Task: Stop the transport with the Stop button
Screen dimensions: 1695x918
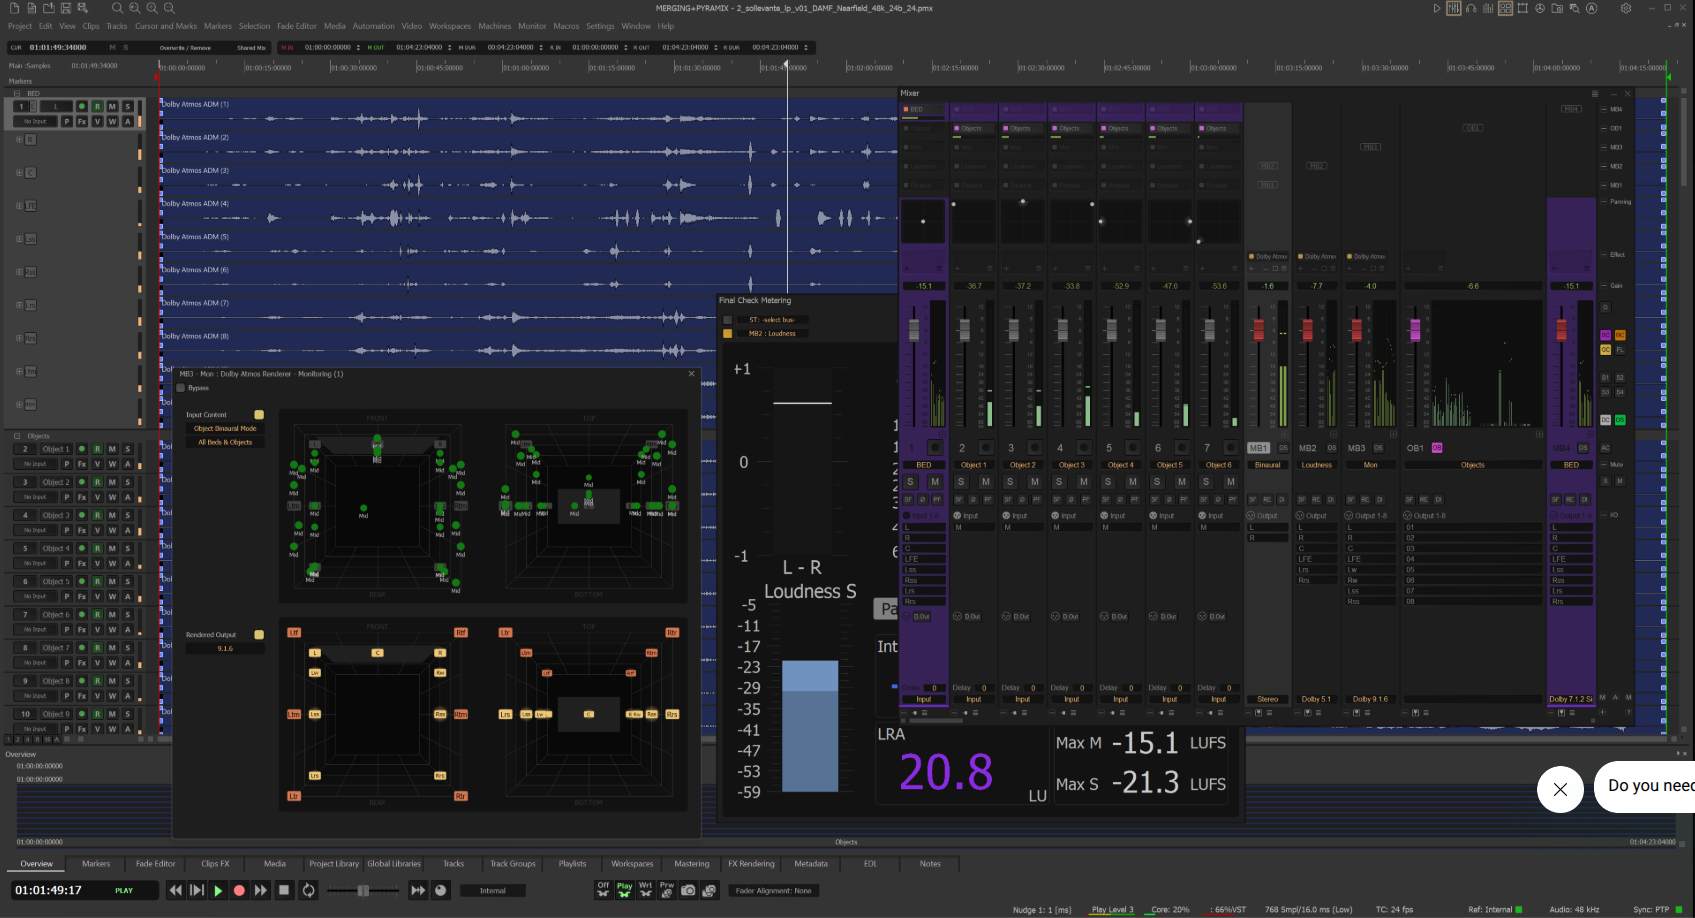Action: 284,890
